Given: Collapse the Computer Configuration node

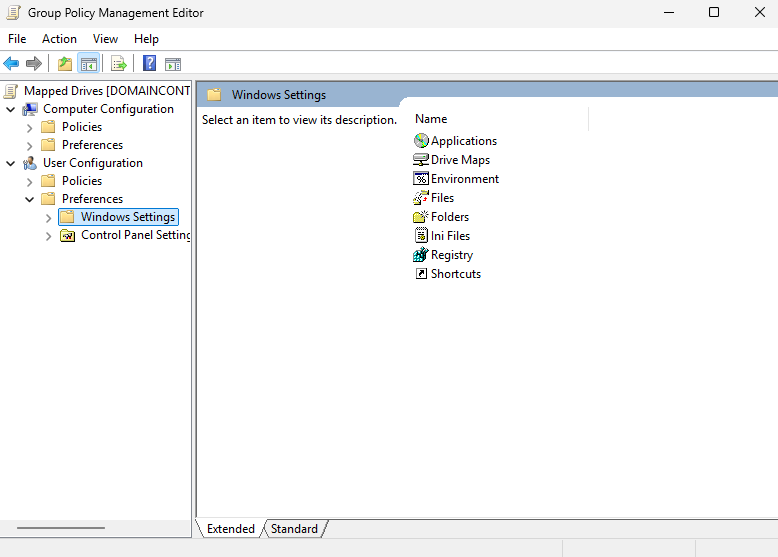Looking at the screenshot, I should coord(11,109).
